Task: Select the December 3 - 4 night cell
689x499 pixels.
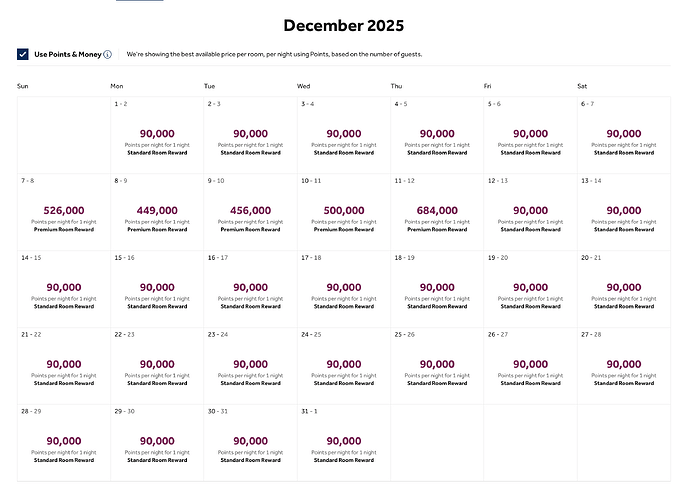Action: point(343,135)
